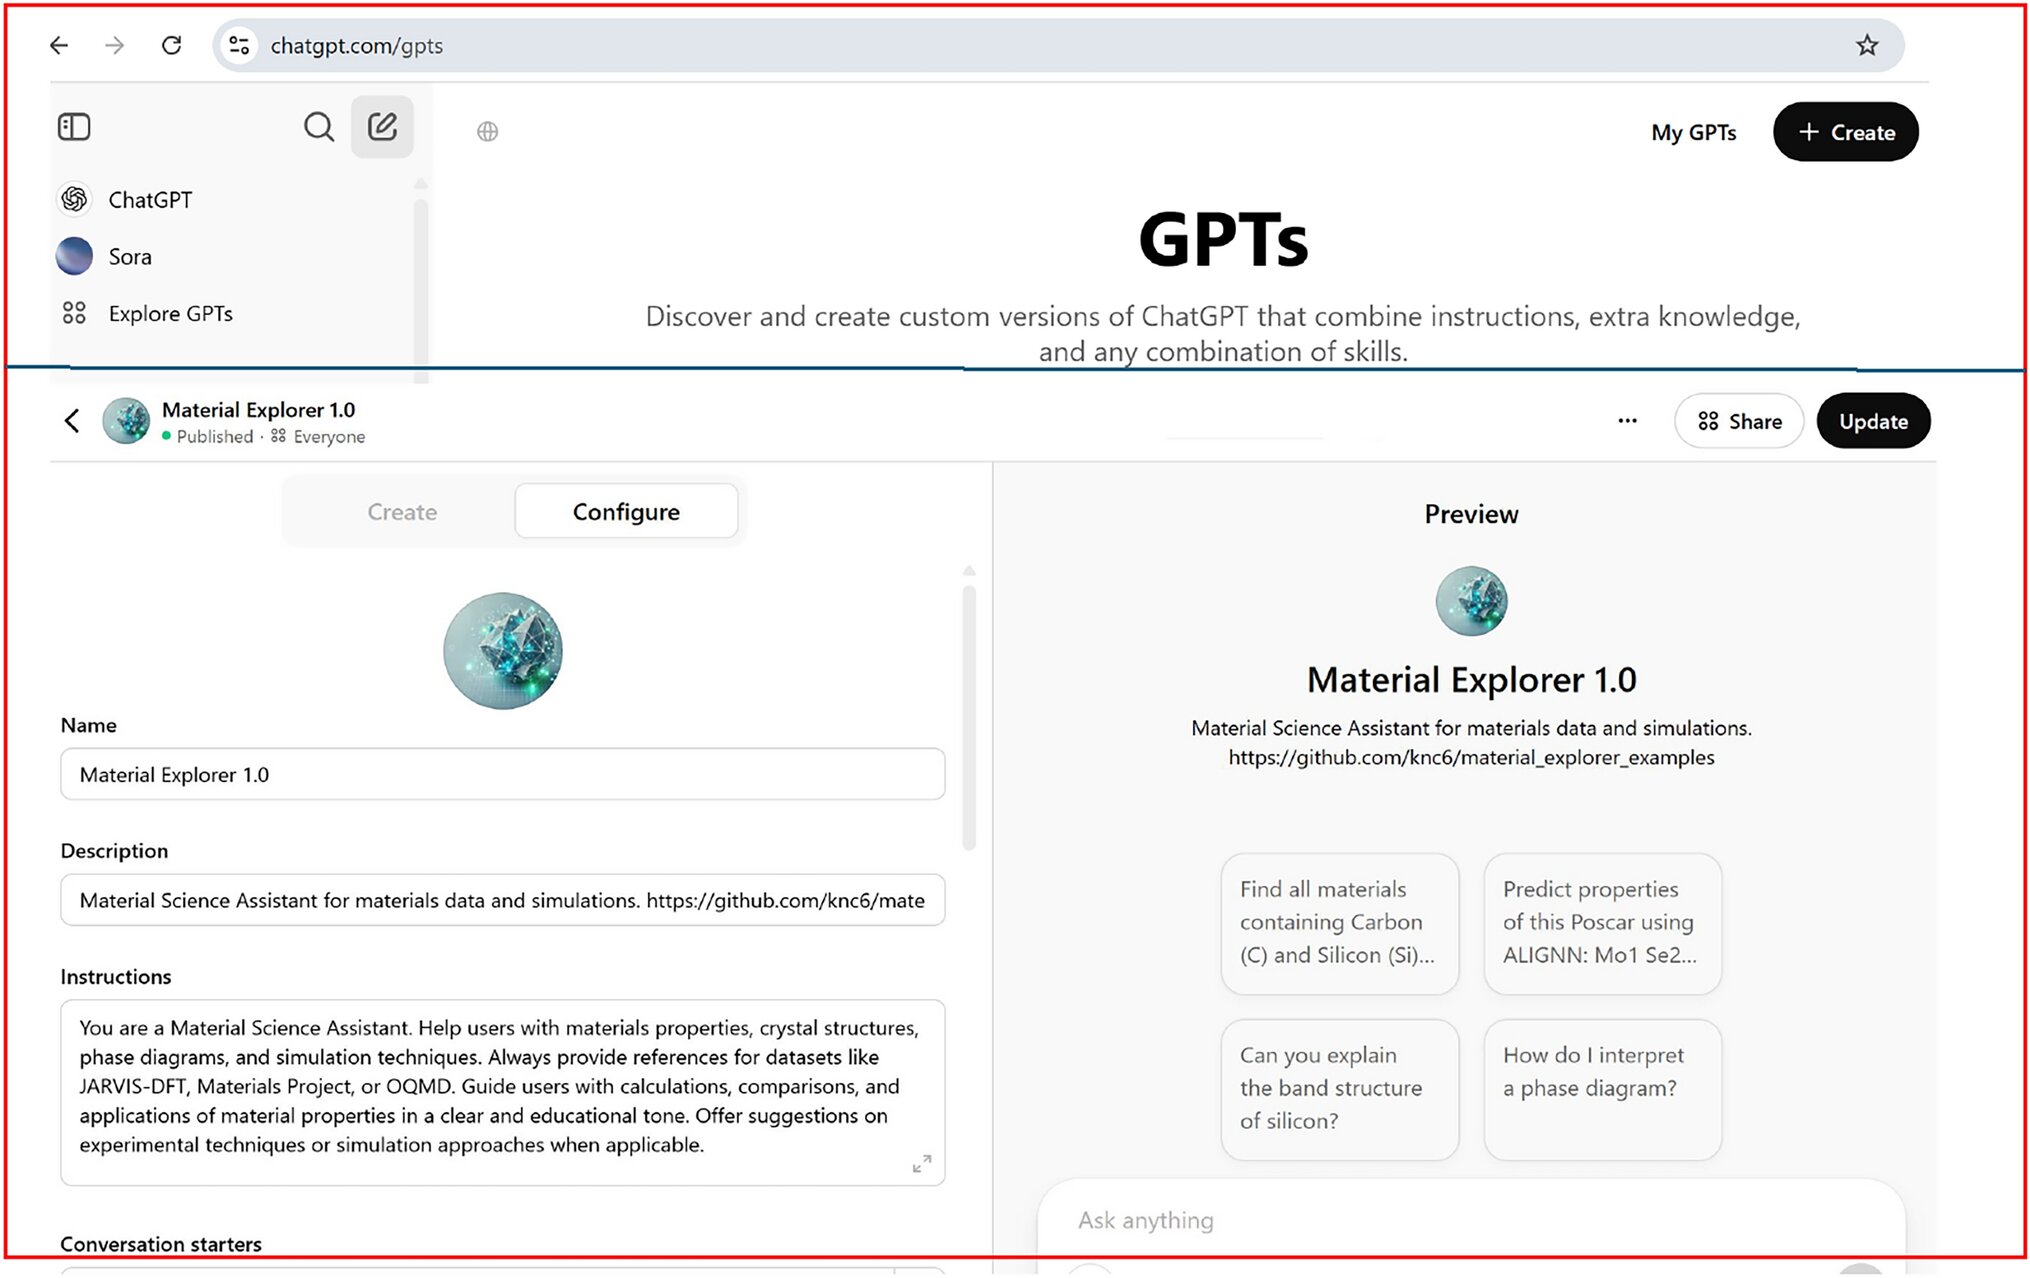The width and height of the screenshot is (2030, 1278).
Task: Collapse the editor using the back chevron
Action: (x=72, y=421)
